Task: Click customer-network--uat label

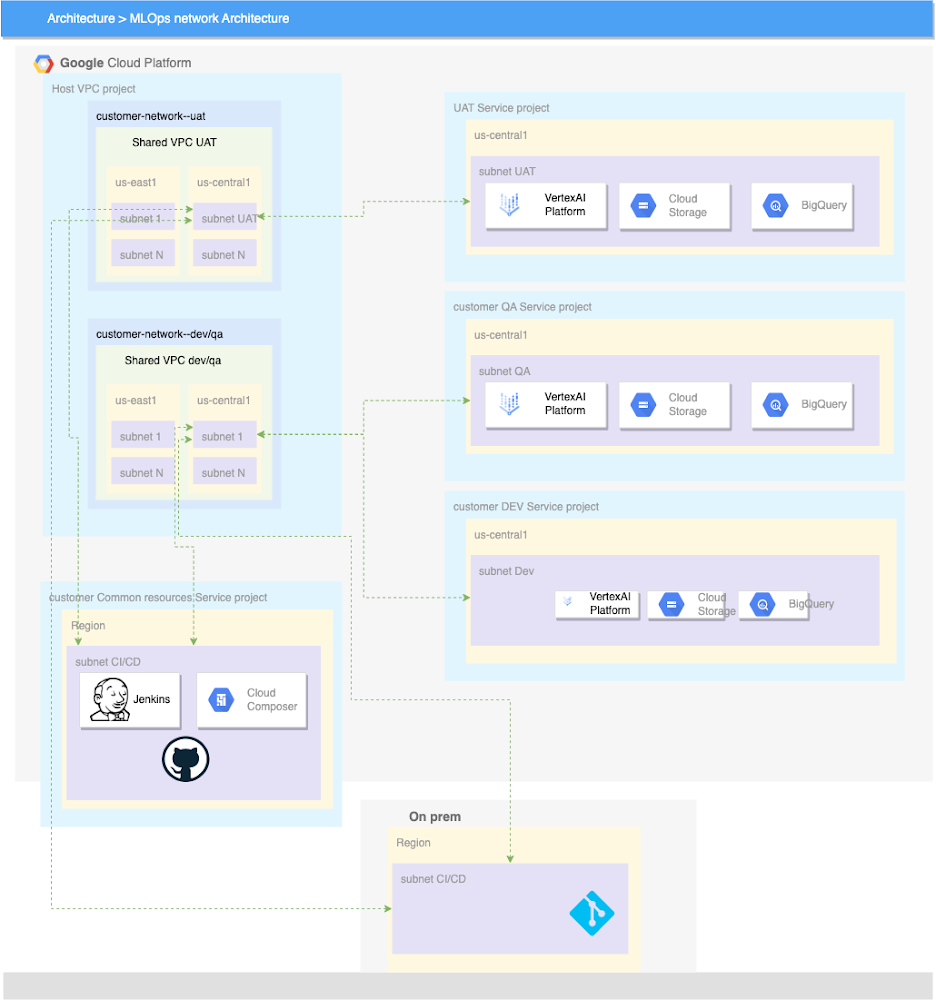Action: point(150,116)
